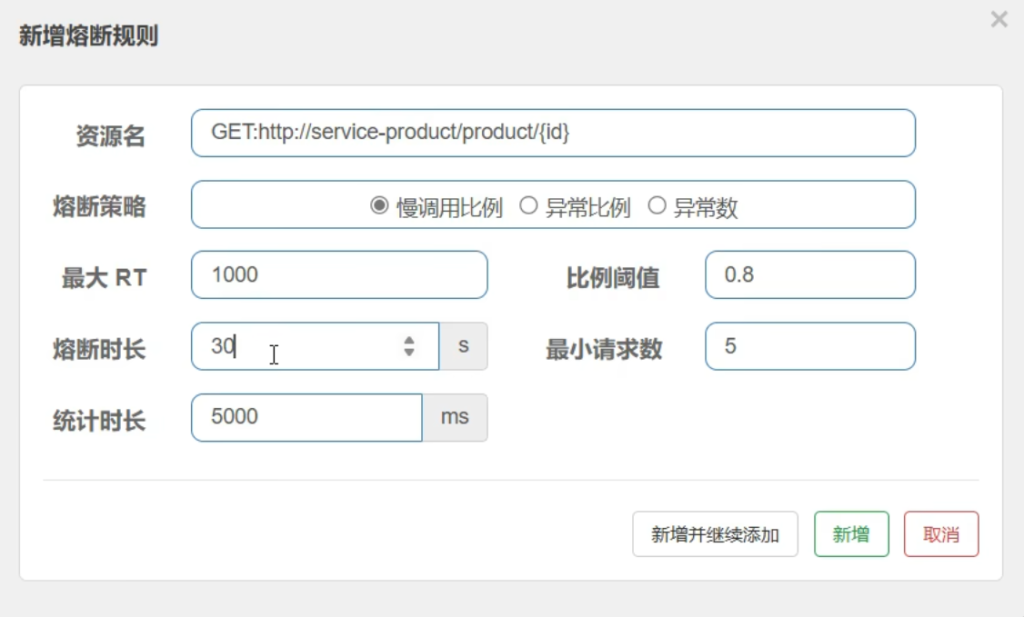Viewport: 1024px width, 617px height.
Task: Close the 新增熔断规则 dialog with the X
Action: point(998,19)
